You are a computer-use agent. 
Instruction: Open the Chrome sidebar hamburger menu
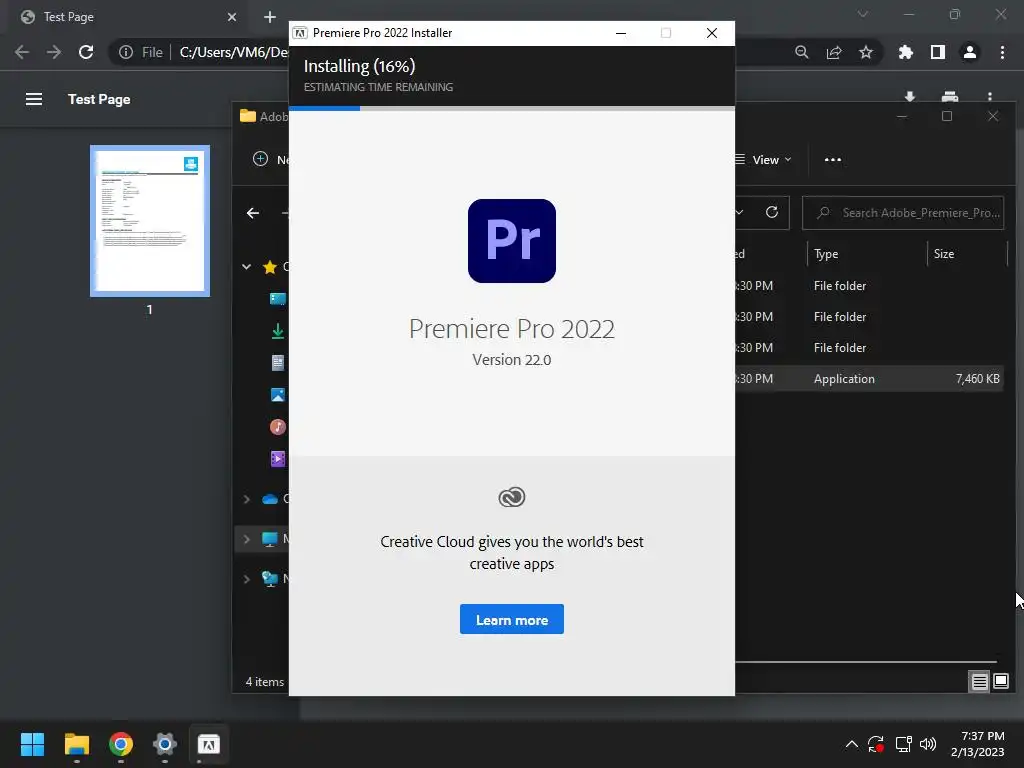click(x=34, y=99)
